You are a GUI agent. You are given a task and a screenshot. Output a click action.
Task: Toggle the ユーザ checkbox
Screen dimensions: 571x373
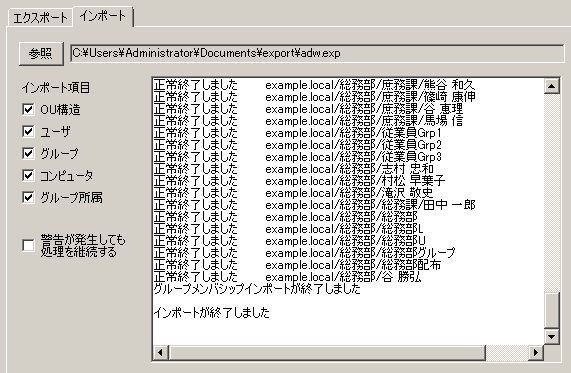click(28, 131)
